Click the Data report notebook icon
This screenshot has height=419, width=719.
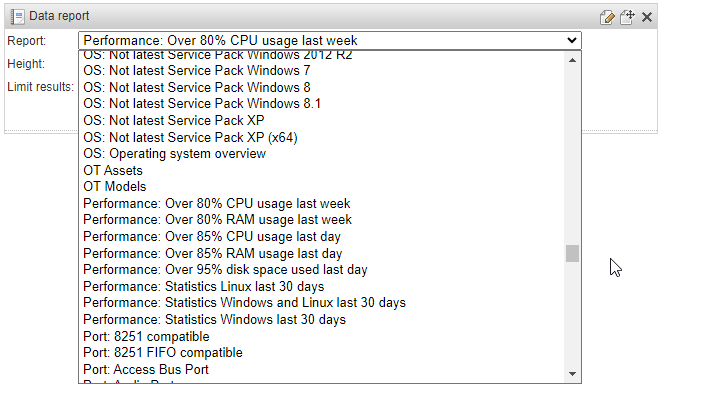pyautogui.click(x=17, y=17)
